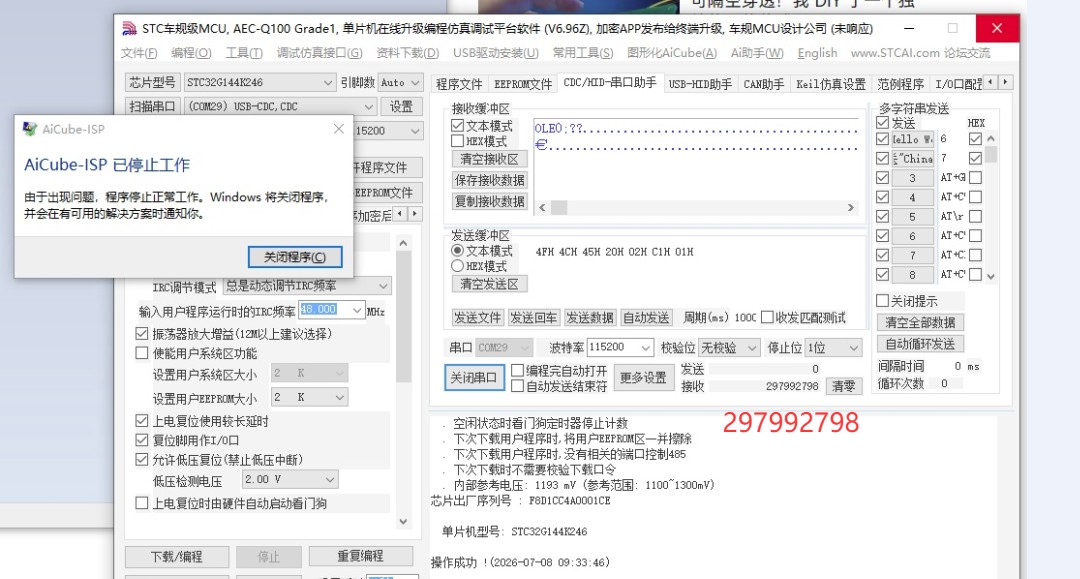The width and height of the screenshot is (1080, 579).
Task: Expand the 停止位 1位 dropdown
Action: point(853,348)
